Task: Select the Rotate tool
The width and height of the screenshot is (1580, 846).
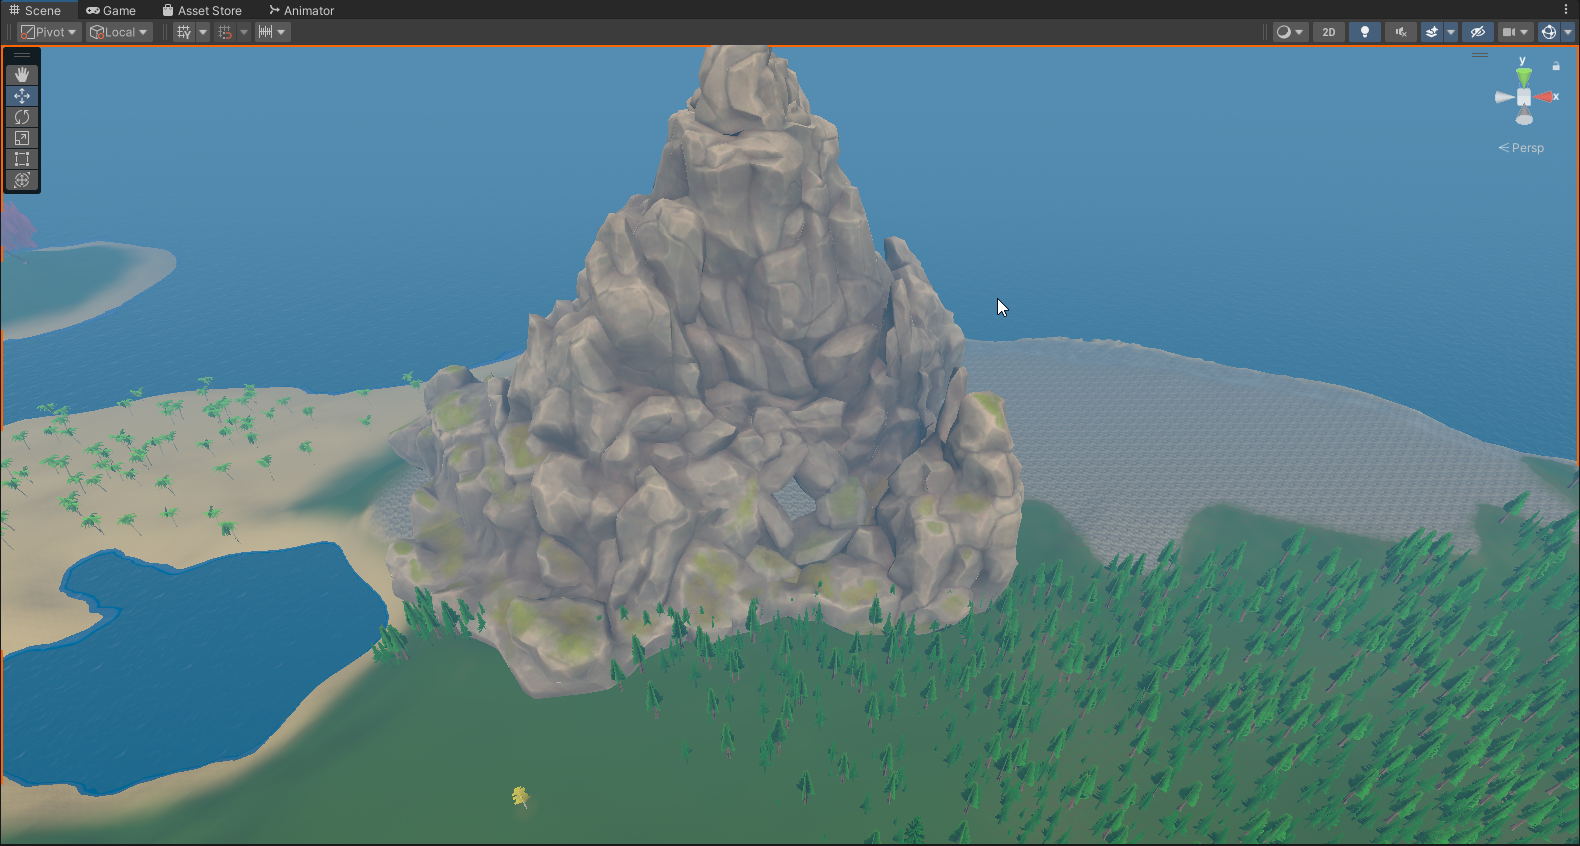Action: point(22,117)
